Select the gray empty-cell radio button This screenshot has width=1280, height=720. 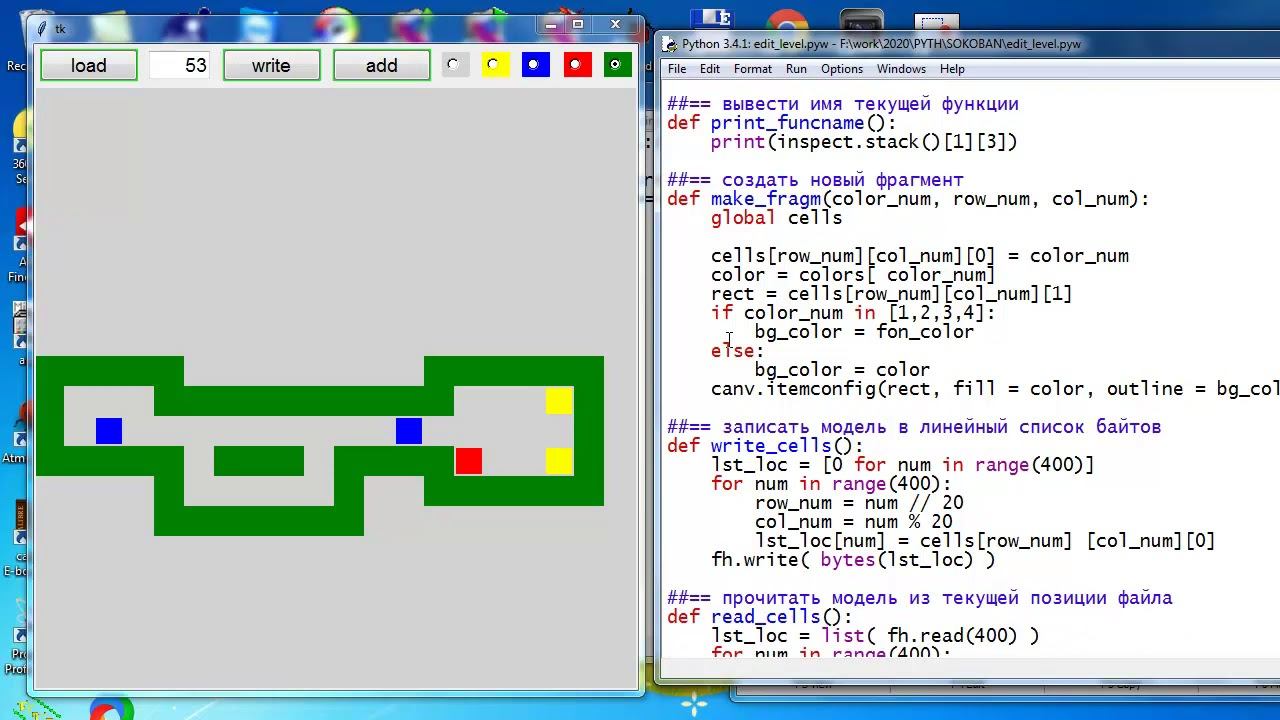[x=455, y=65]
